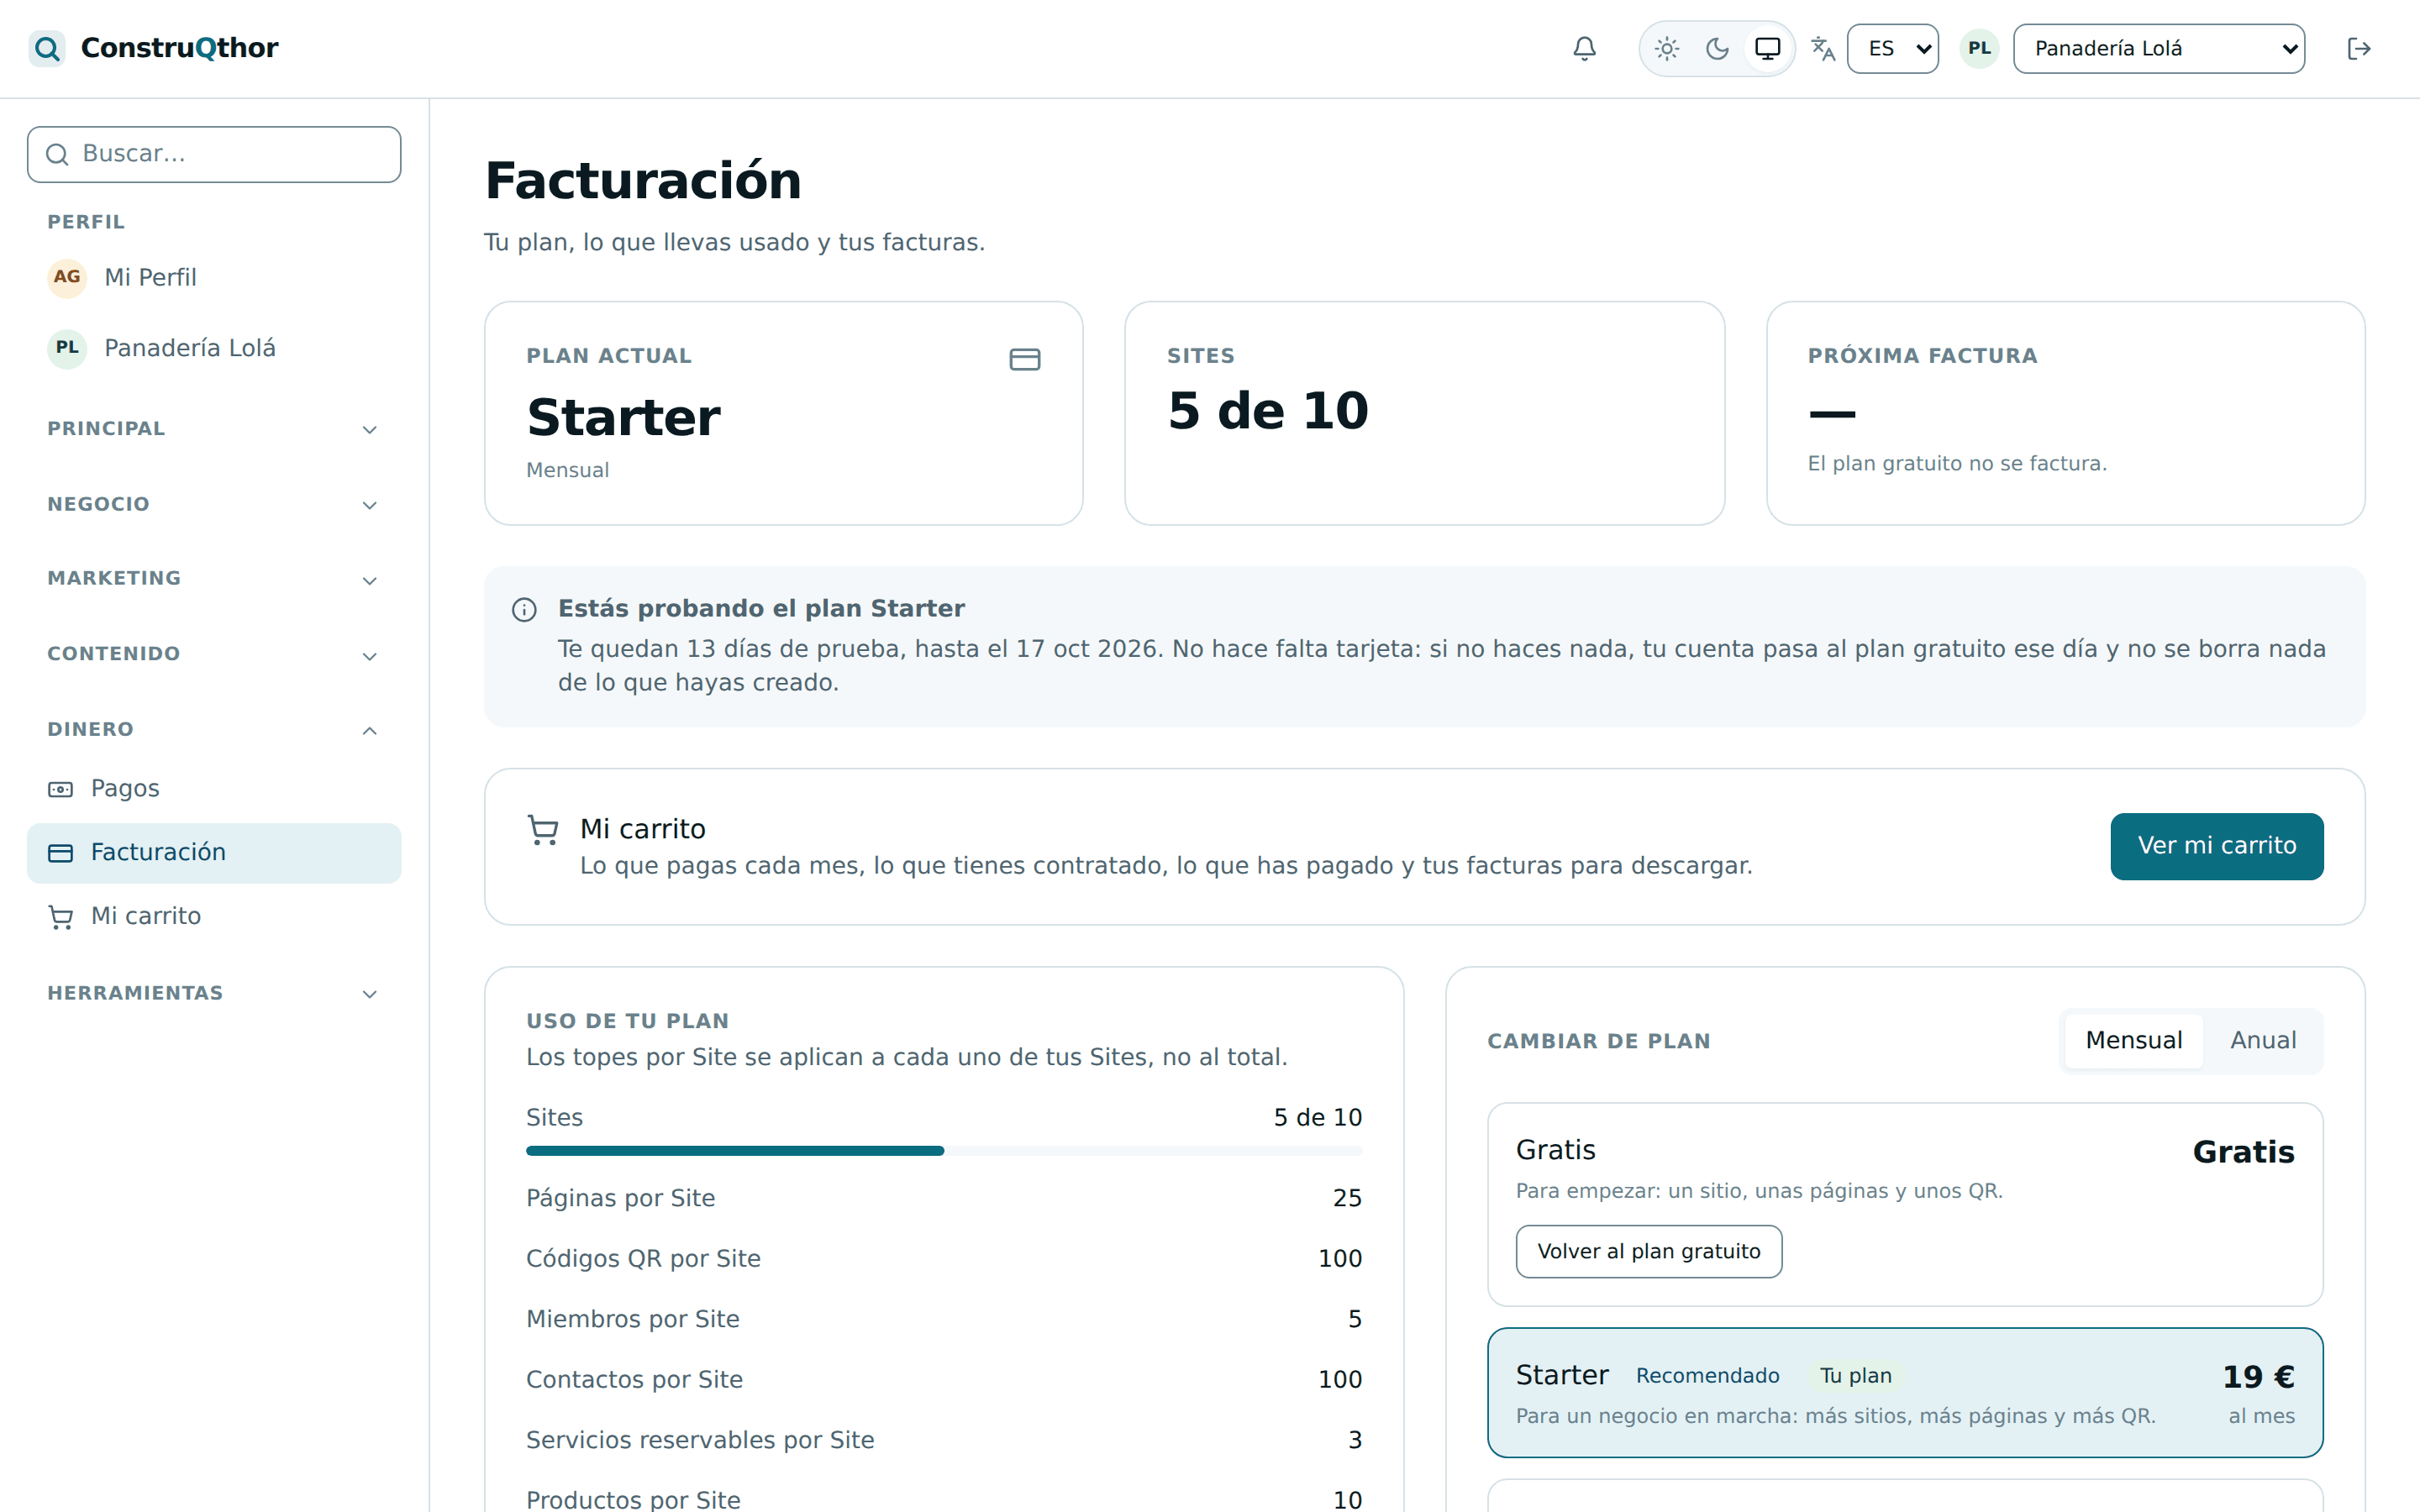Click the AG avatar beside Mi Perfil
This screenshot has height=1512, width=2420.
tap(67, 277)
